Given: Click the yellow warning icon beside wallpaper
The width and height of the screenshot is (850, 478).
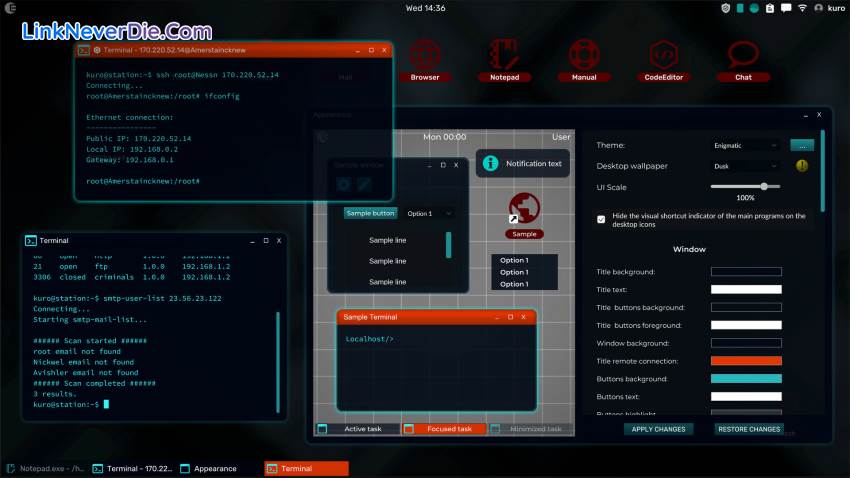Looking at the screenshot, I should pos(802,166).
